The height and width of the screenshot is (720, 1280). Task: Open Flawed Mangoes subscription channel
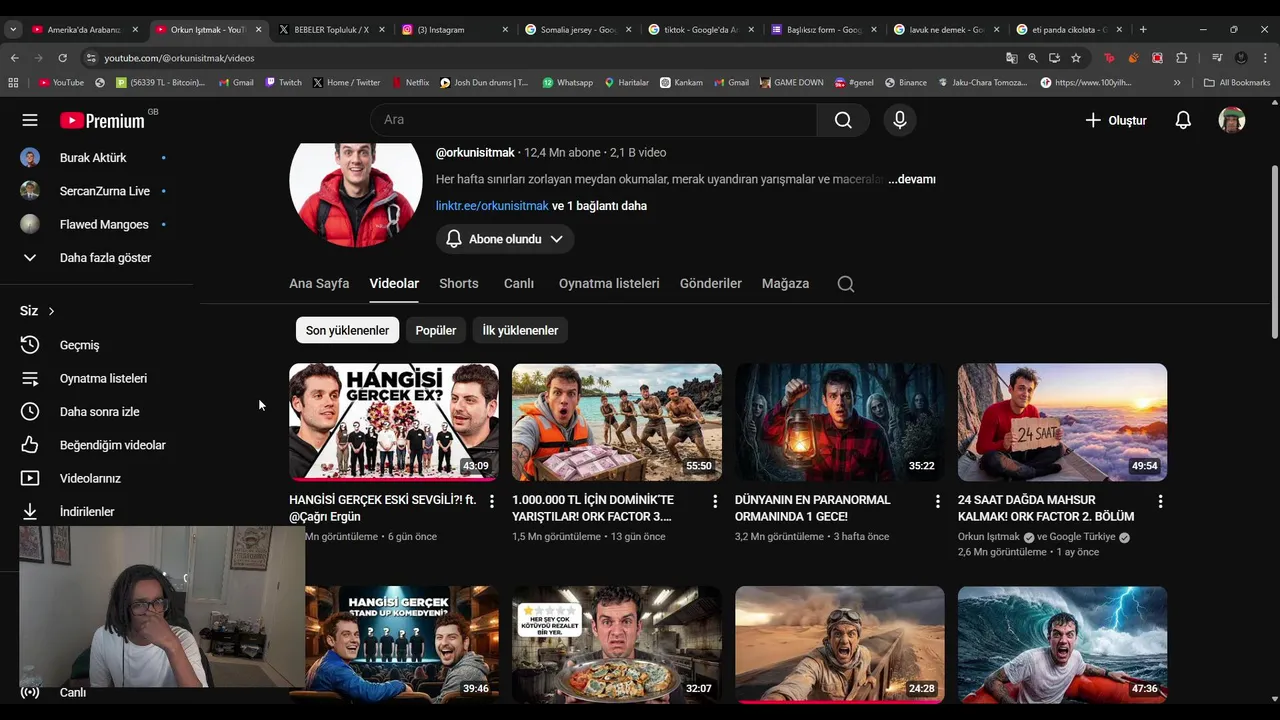click(x=104, y=225)
